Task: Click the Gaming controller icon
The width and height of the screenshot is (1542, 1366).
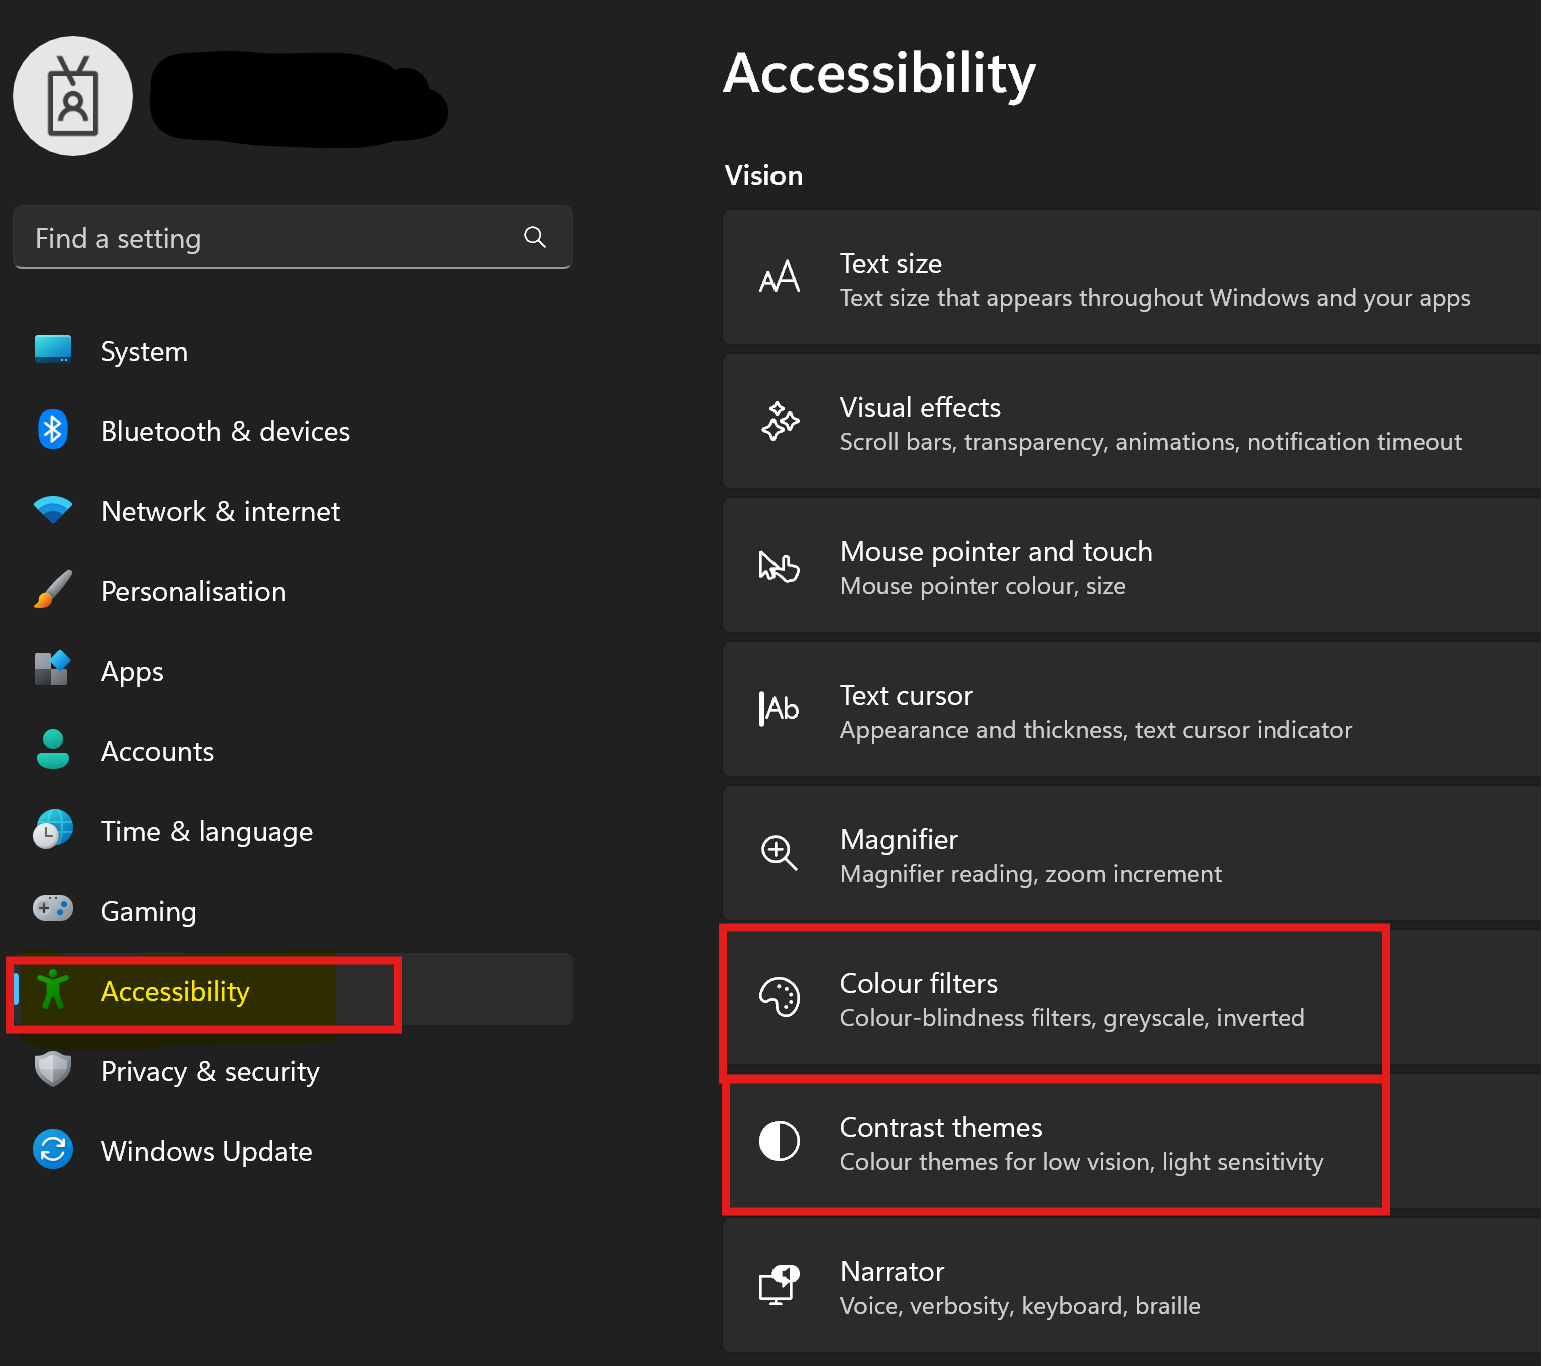Action: [53, 909]
